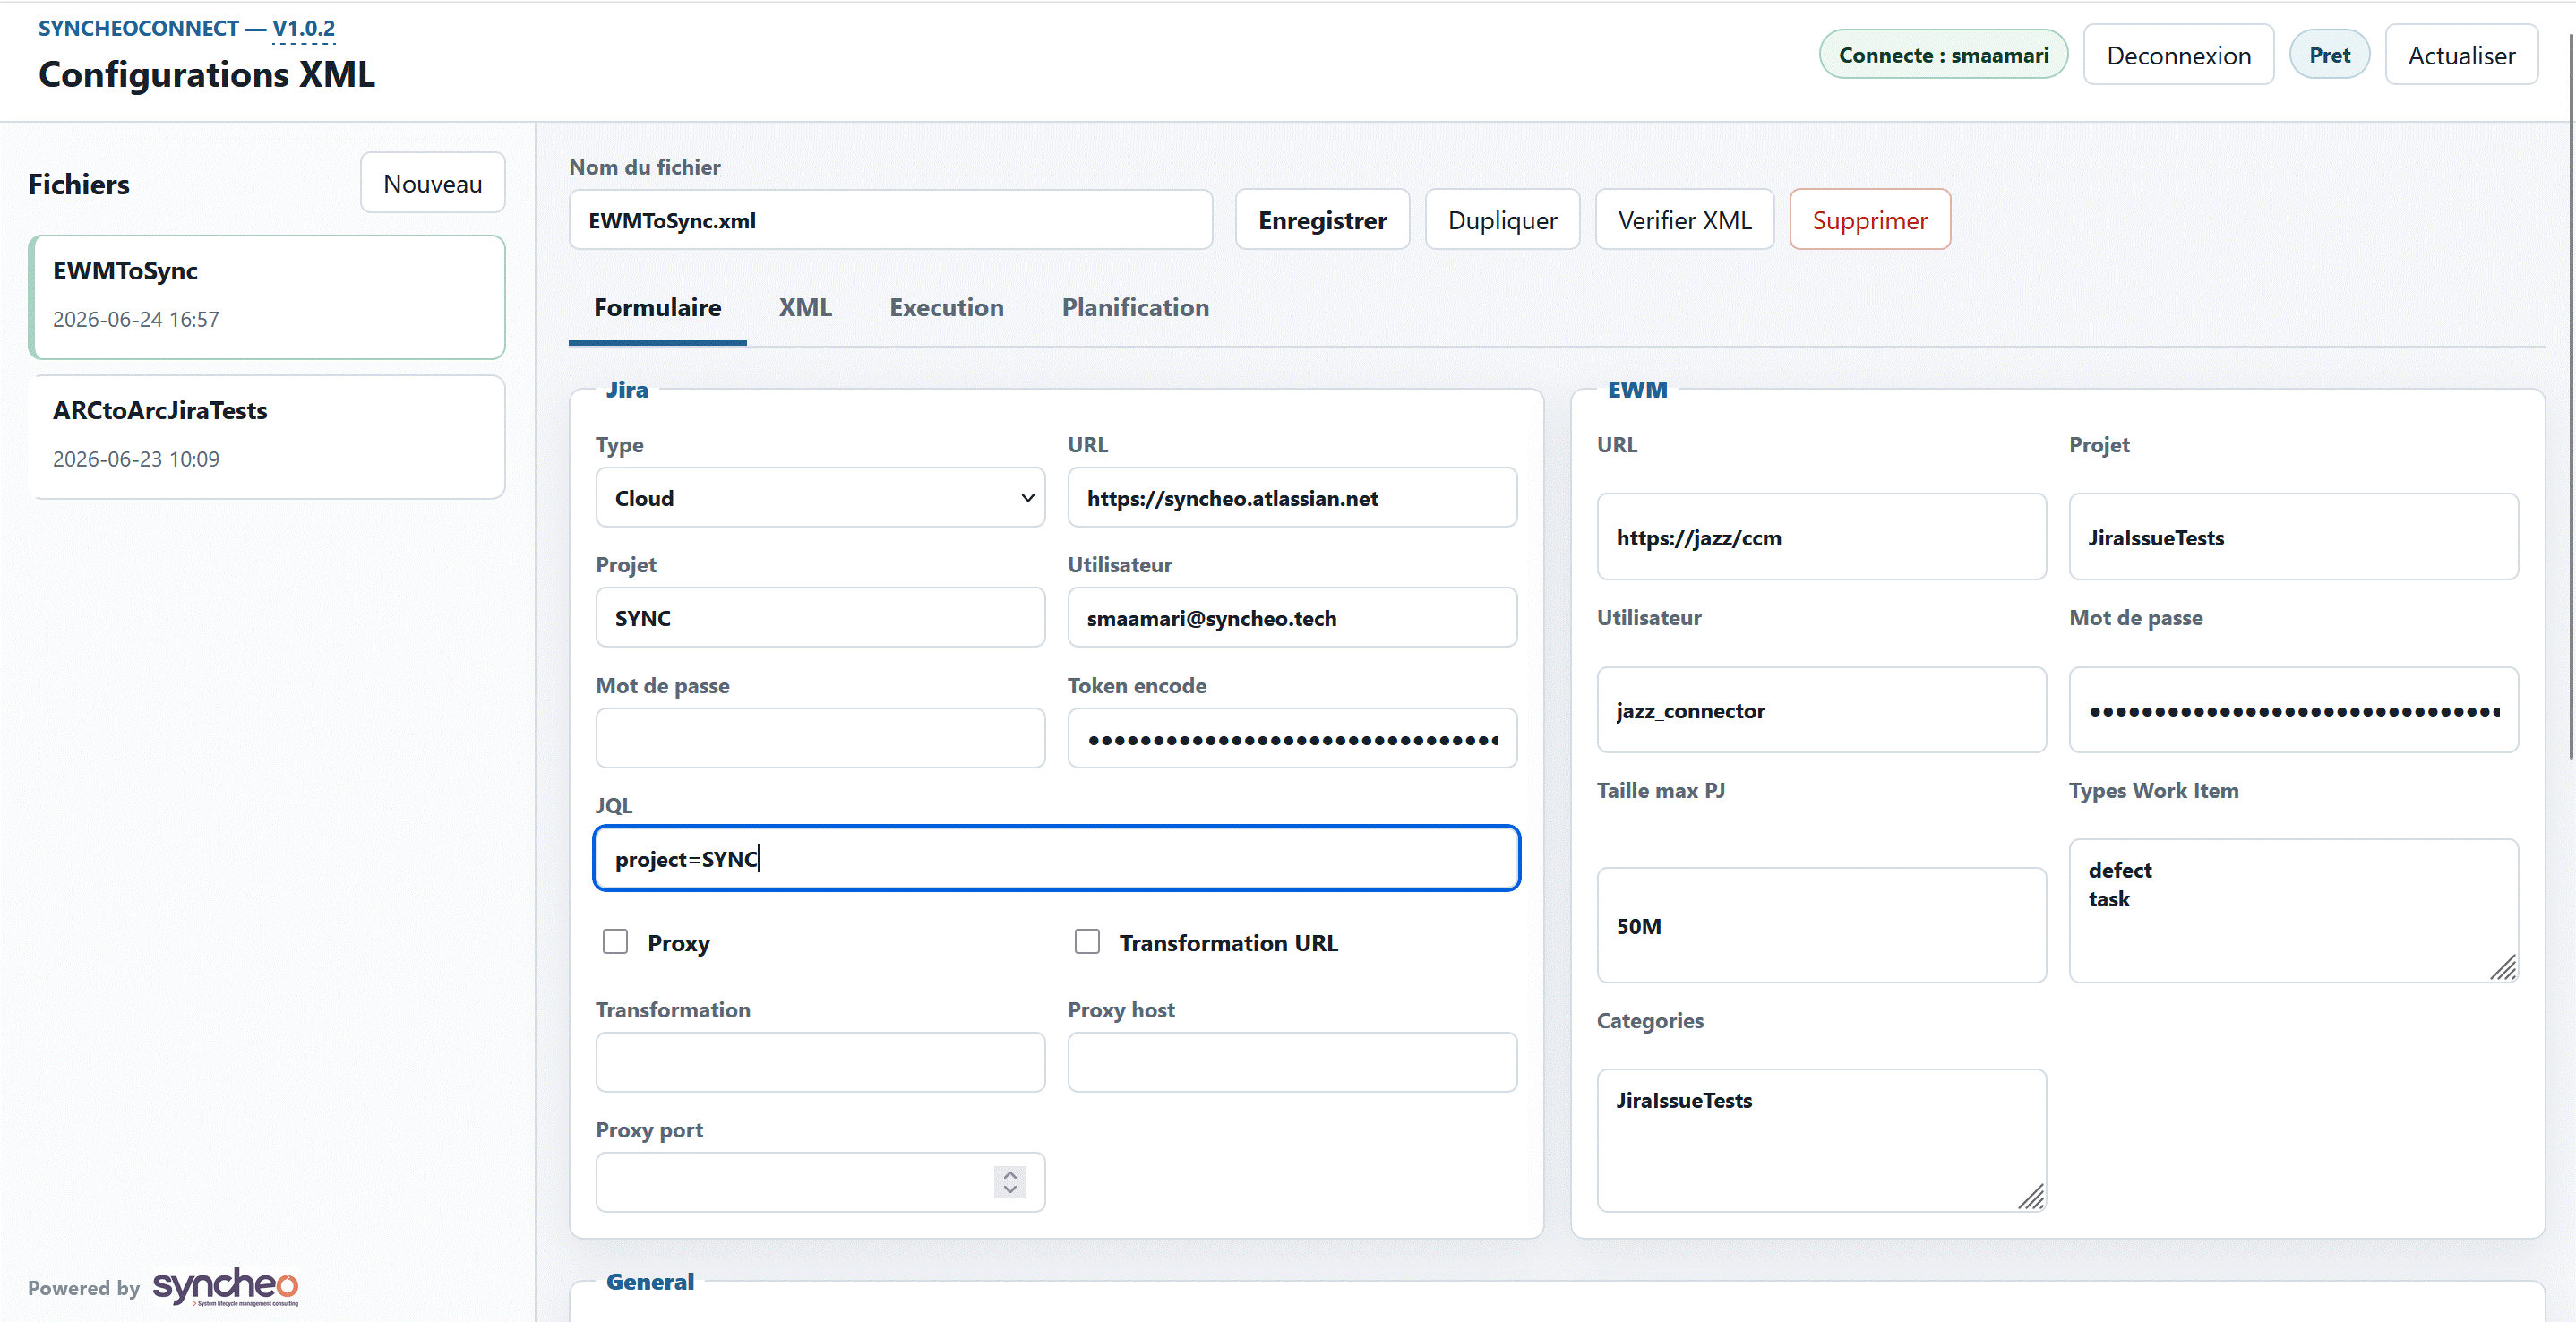Click the Connecte : smaamari badge
The width and height of the screenshot is (2576, 1322).
(x=1943, y=55)
